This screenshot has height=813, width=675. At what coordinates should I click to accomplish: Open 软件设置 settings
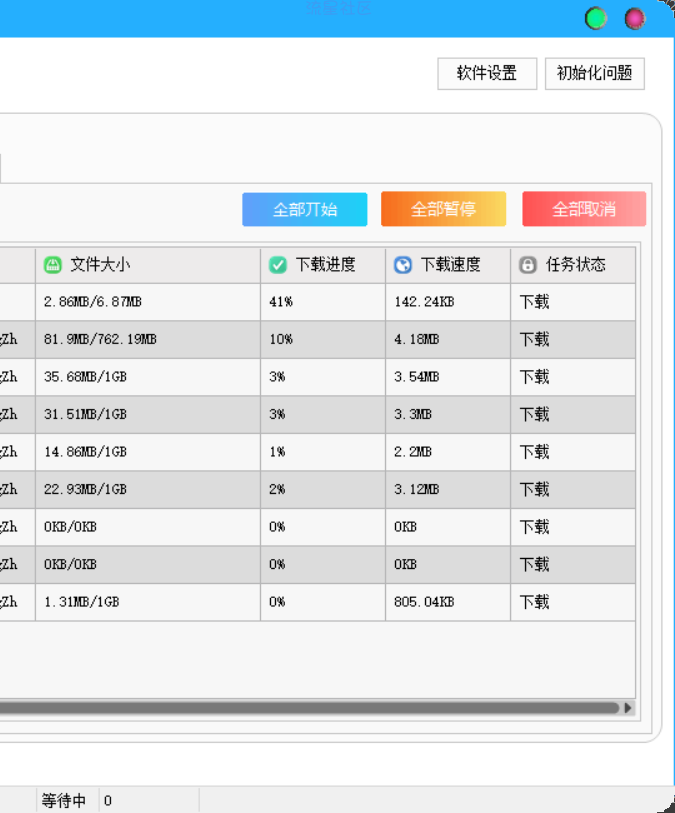(x=487, y=74)
